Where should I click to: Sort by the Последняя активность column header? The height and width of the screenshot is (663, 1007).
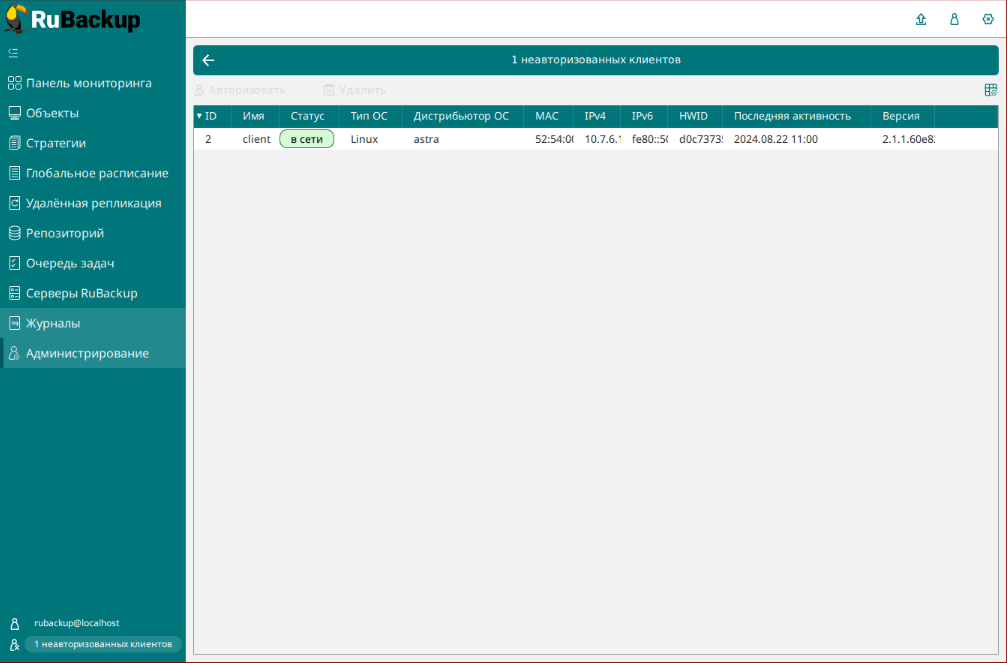(x=792, y=116)
